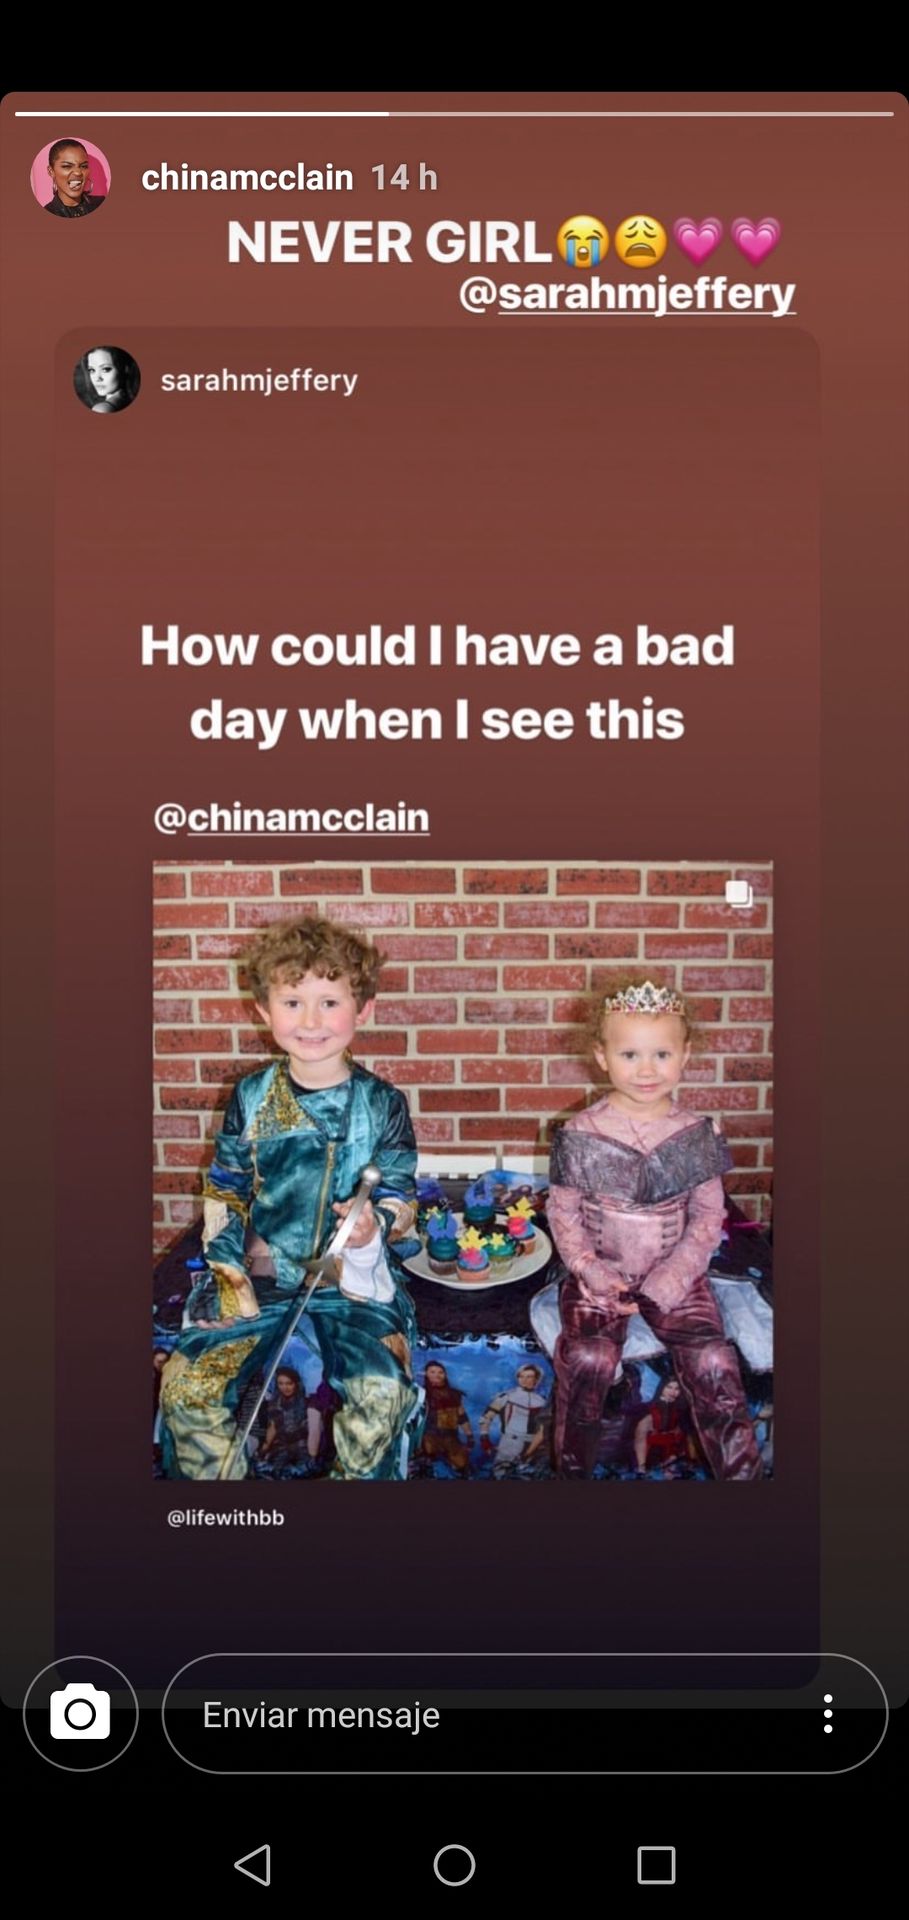Tap the sarahmjeffery username in shared story
909x1920 pixels.
(259, 380)
